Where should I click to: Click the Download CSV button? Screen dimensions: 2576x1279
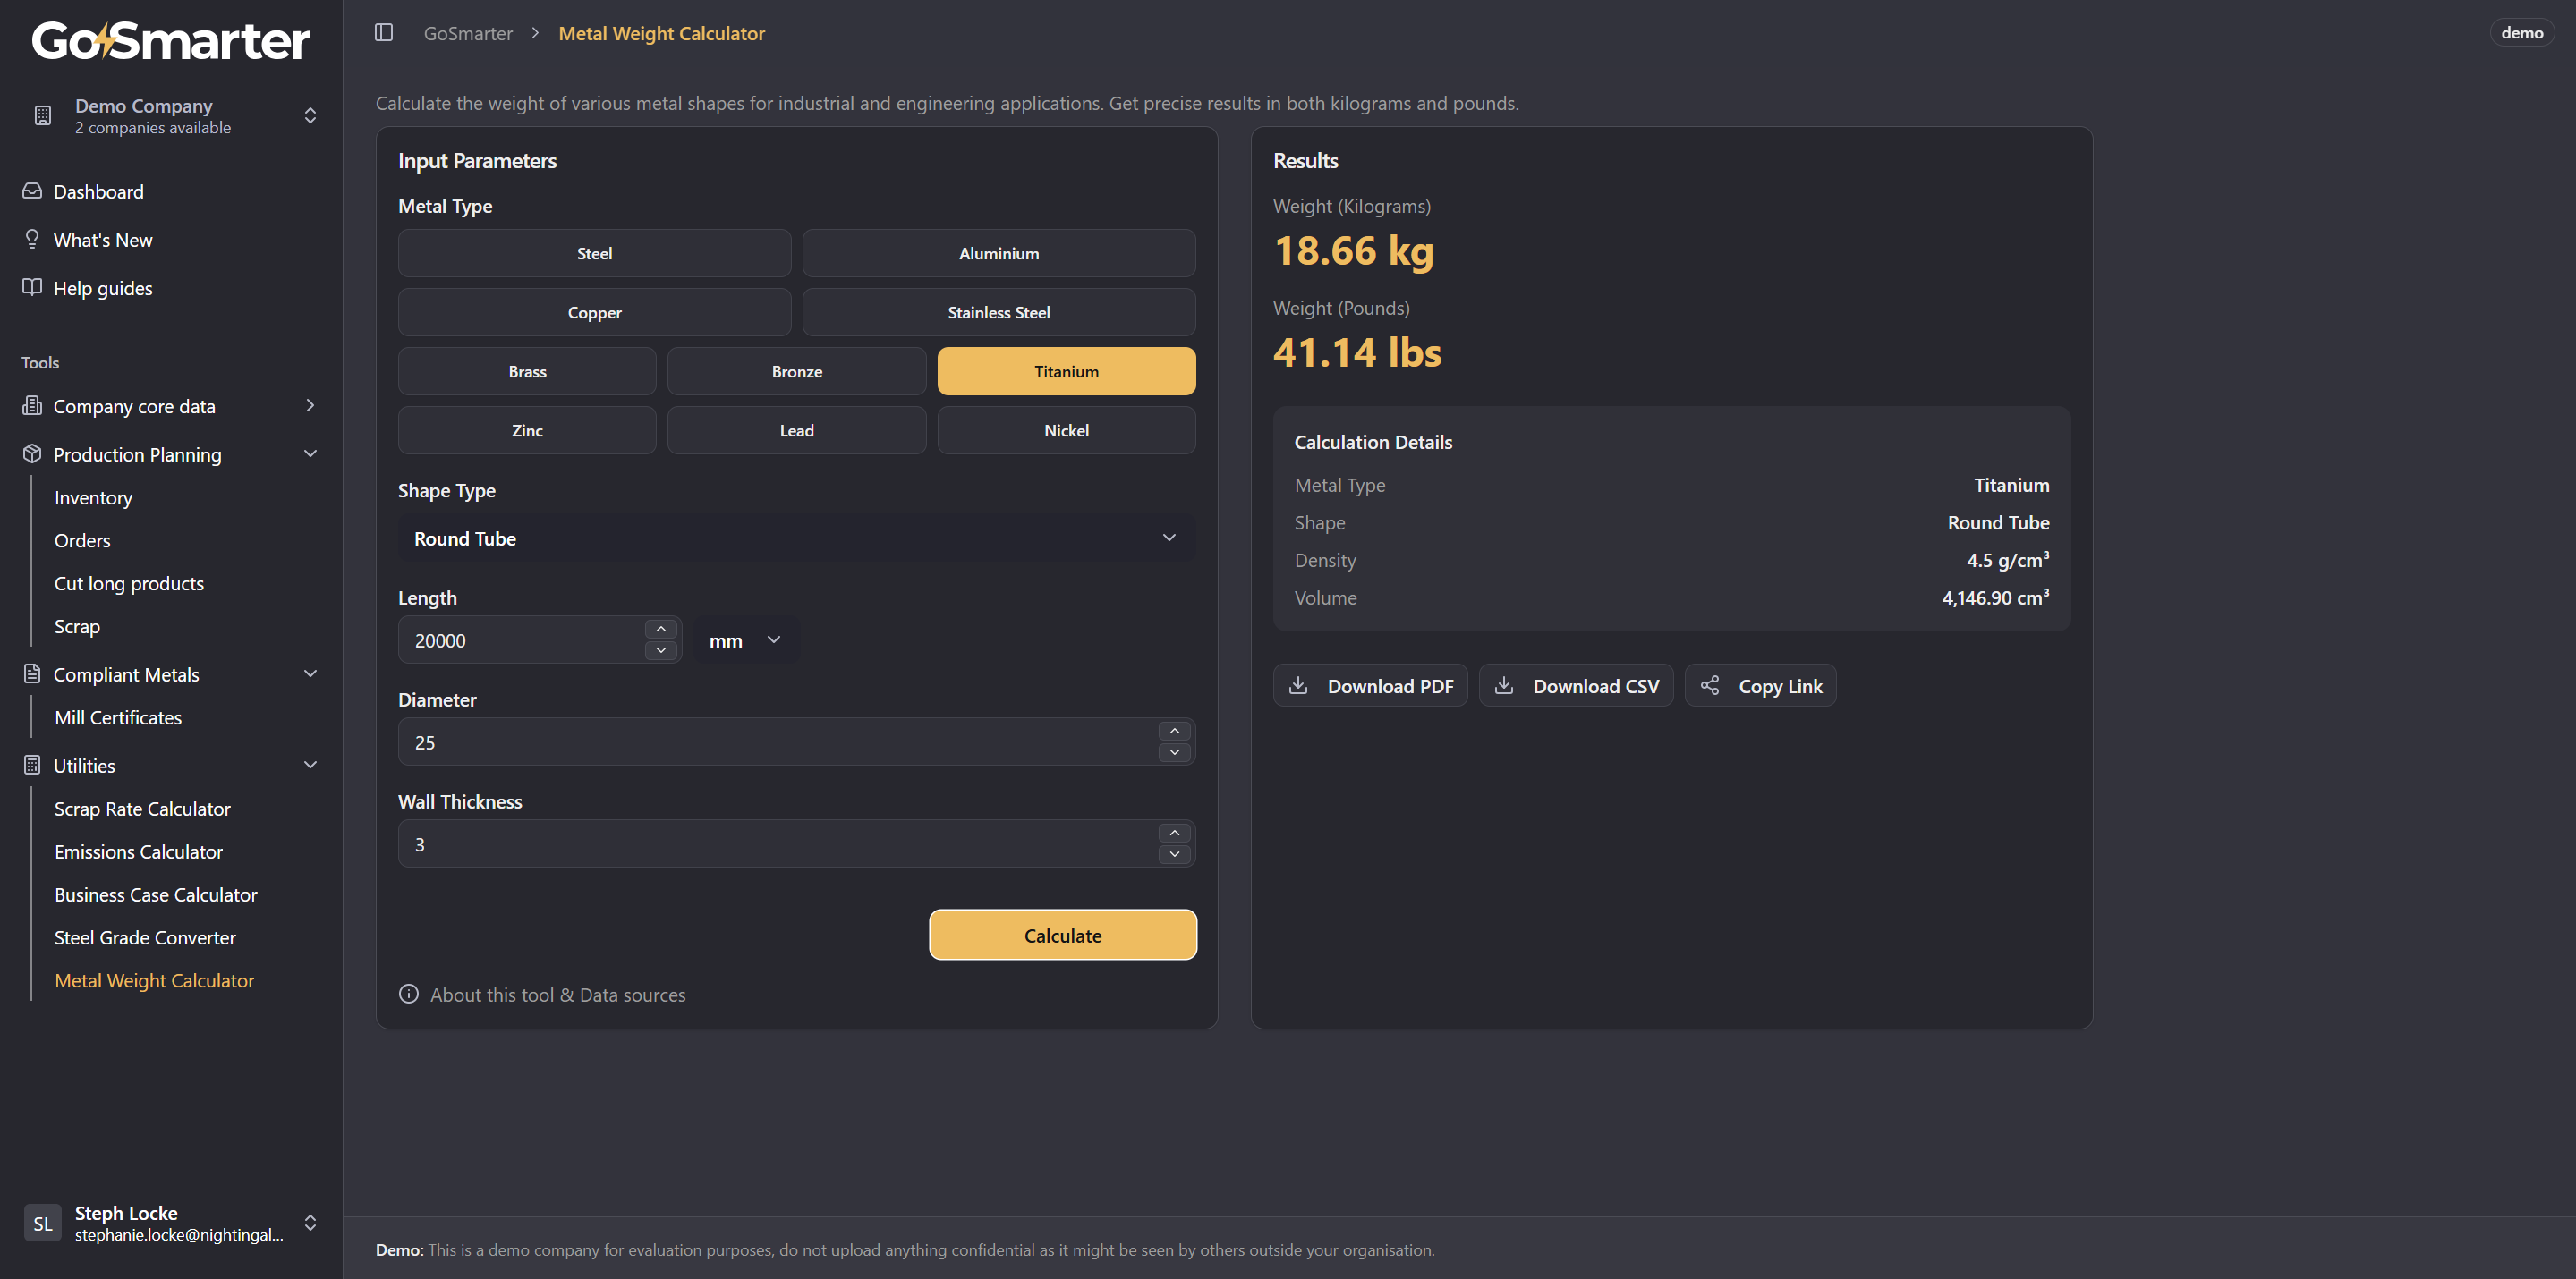click(x=1576, y=686)
